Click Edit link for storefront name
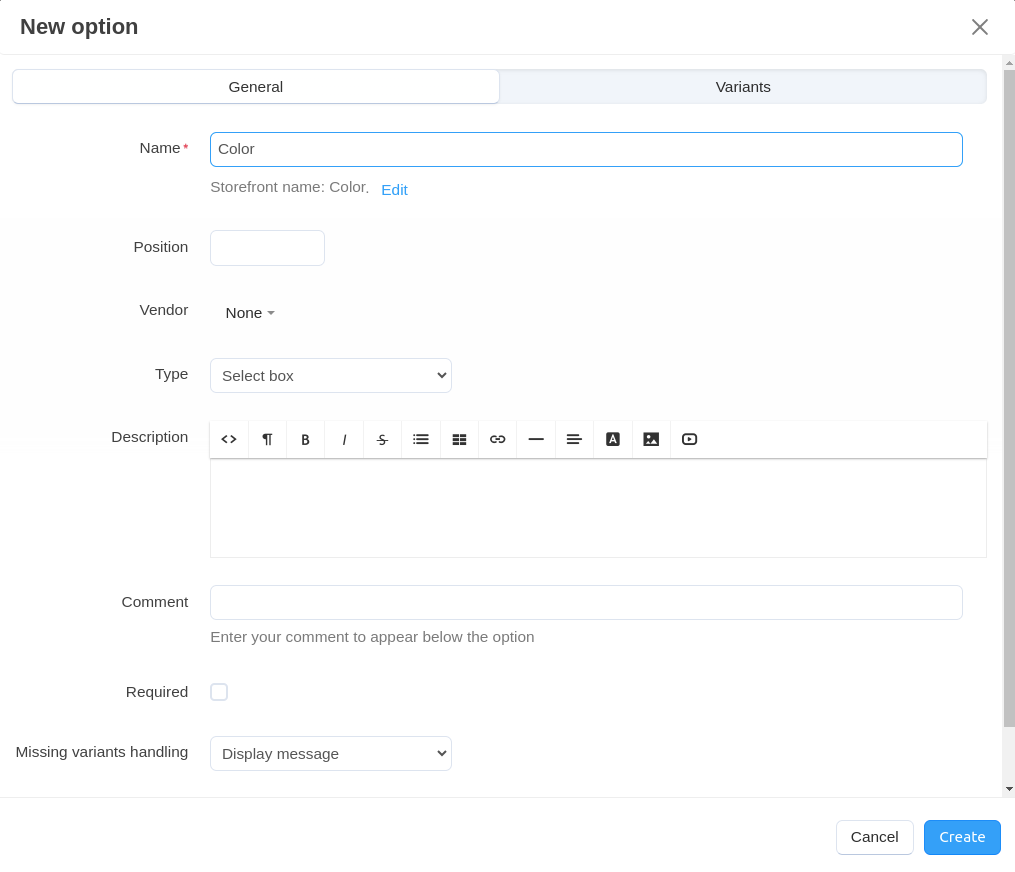 (394, 190)
